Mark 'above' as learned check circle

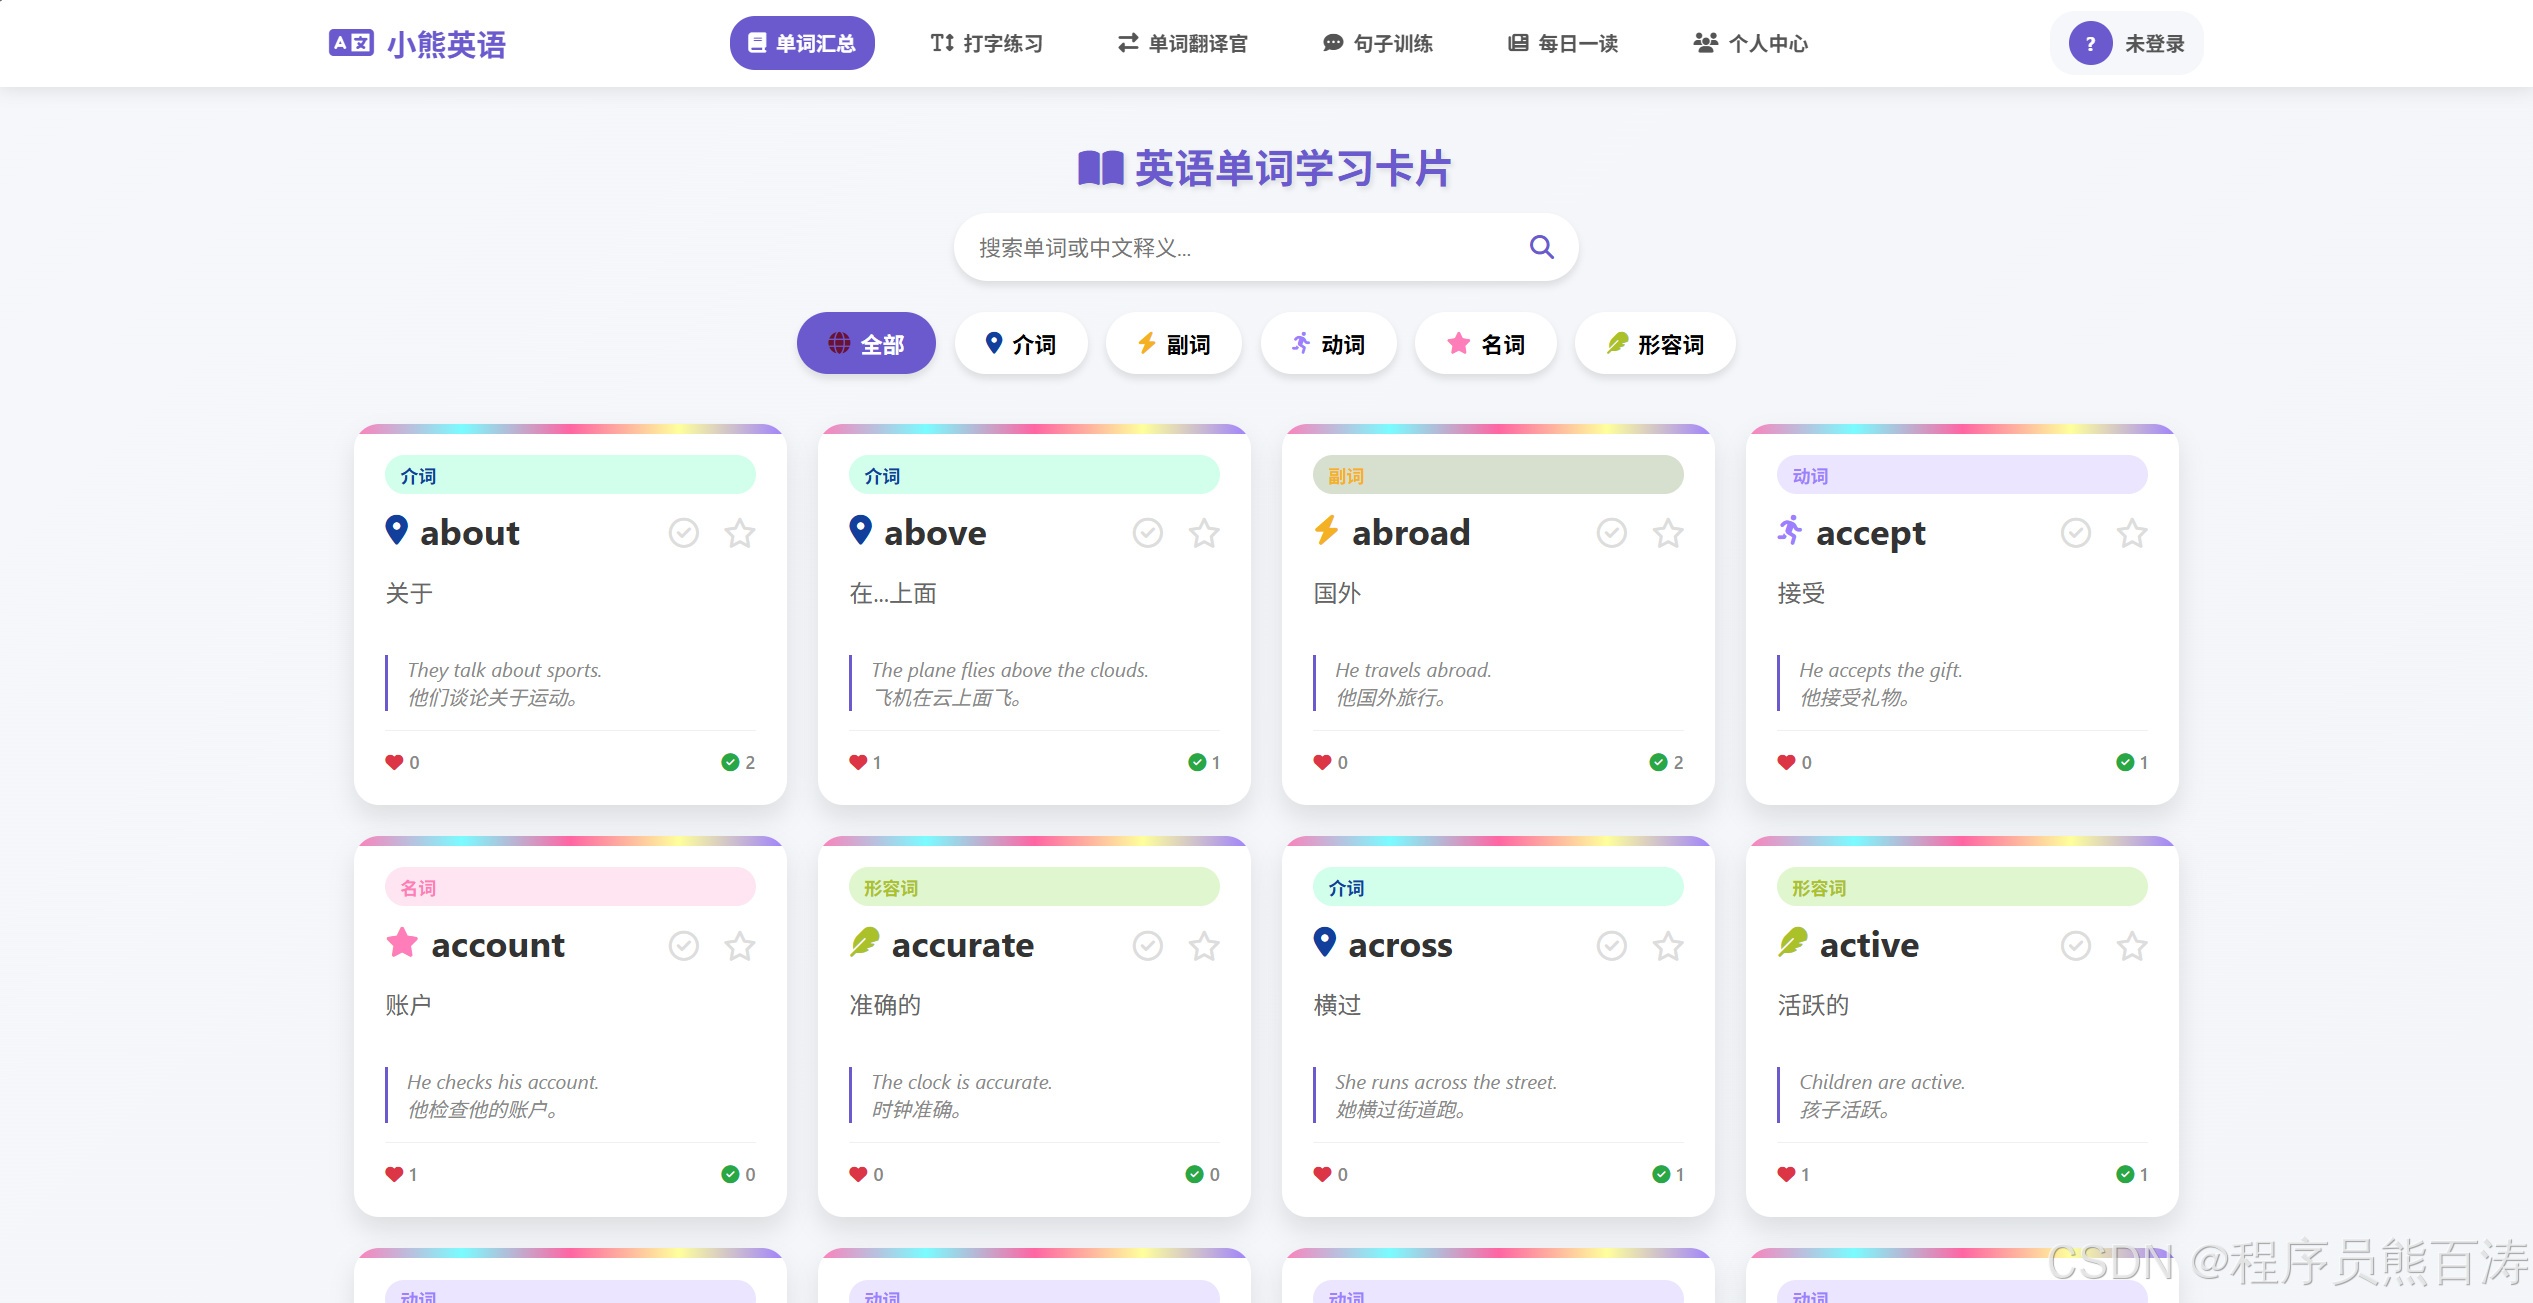[x=1148, y=533]
